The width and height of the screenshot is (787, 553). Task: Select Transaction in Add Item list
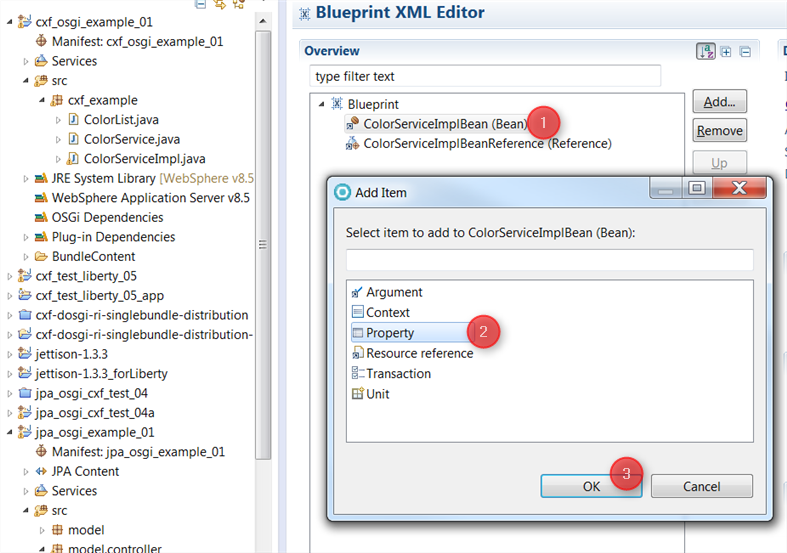pyautogui.click(x=399, y=373)
